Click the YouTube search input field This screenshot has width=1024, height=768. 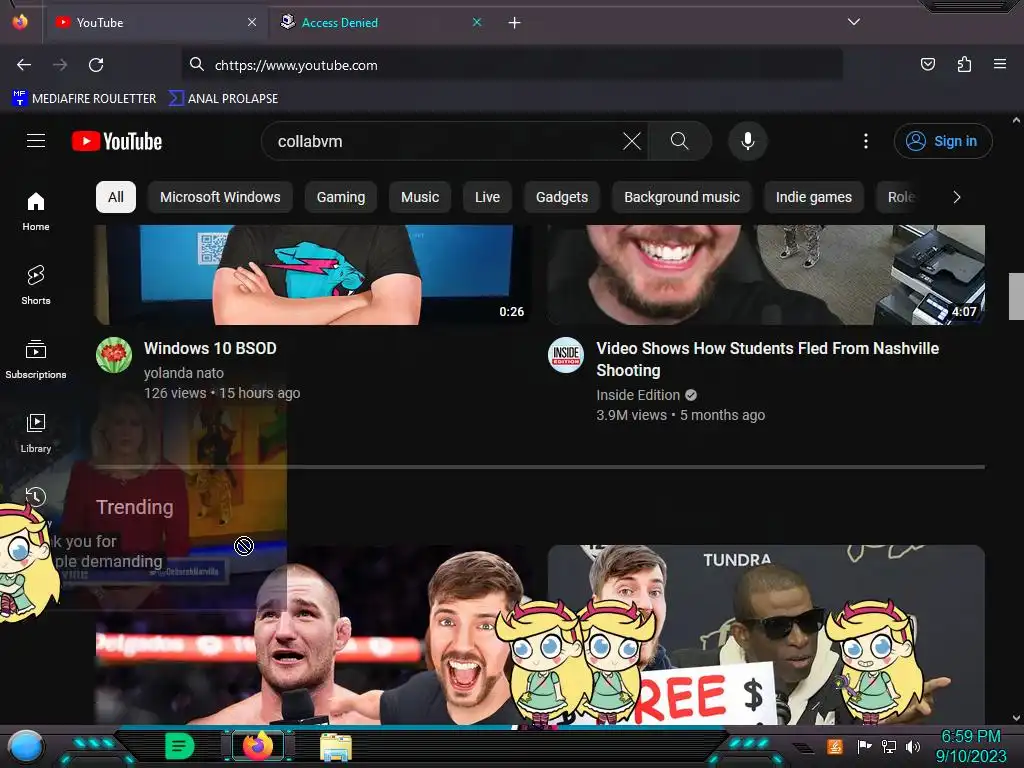(444, 141)
